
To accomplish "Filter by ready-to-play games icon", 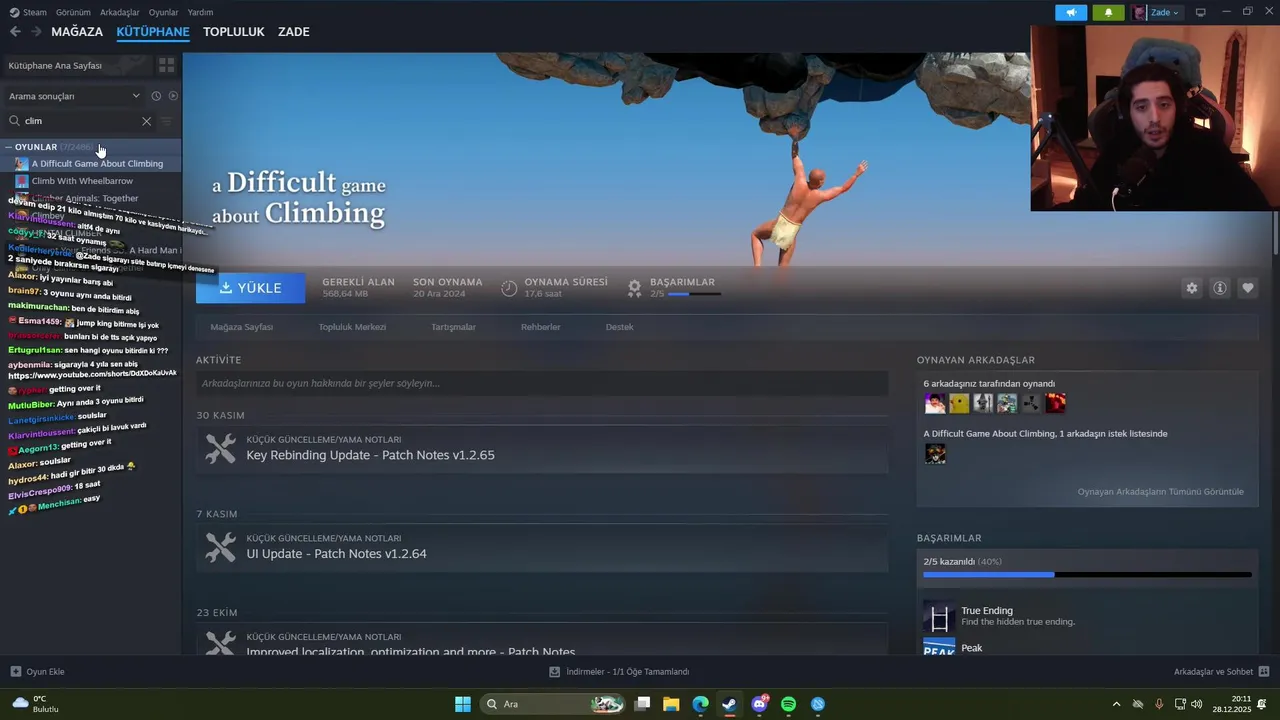I will (x=173, y=96).
